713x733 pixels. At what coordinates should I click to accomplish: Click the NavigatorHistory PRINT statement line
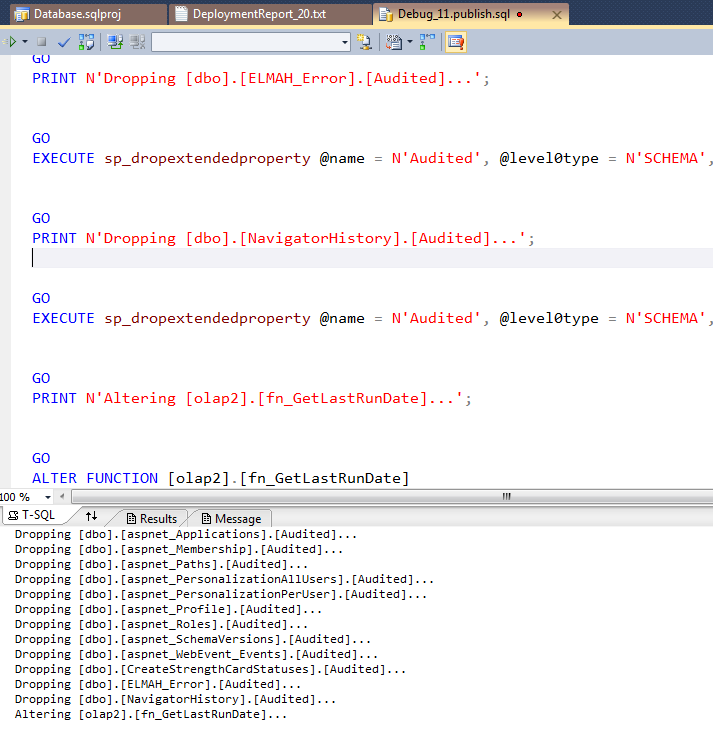[x=283, y=238]
